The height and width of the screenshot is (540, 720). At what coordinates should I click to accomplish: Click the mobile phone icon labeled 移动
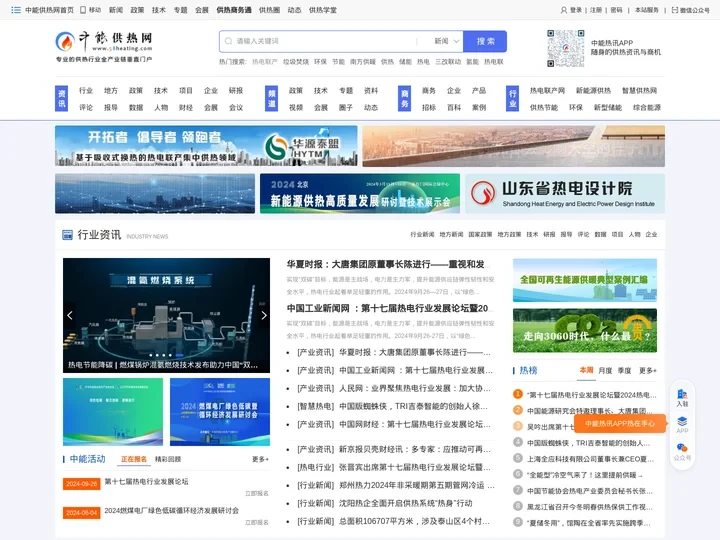[83, 10]
